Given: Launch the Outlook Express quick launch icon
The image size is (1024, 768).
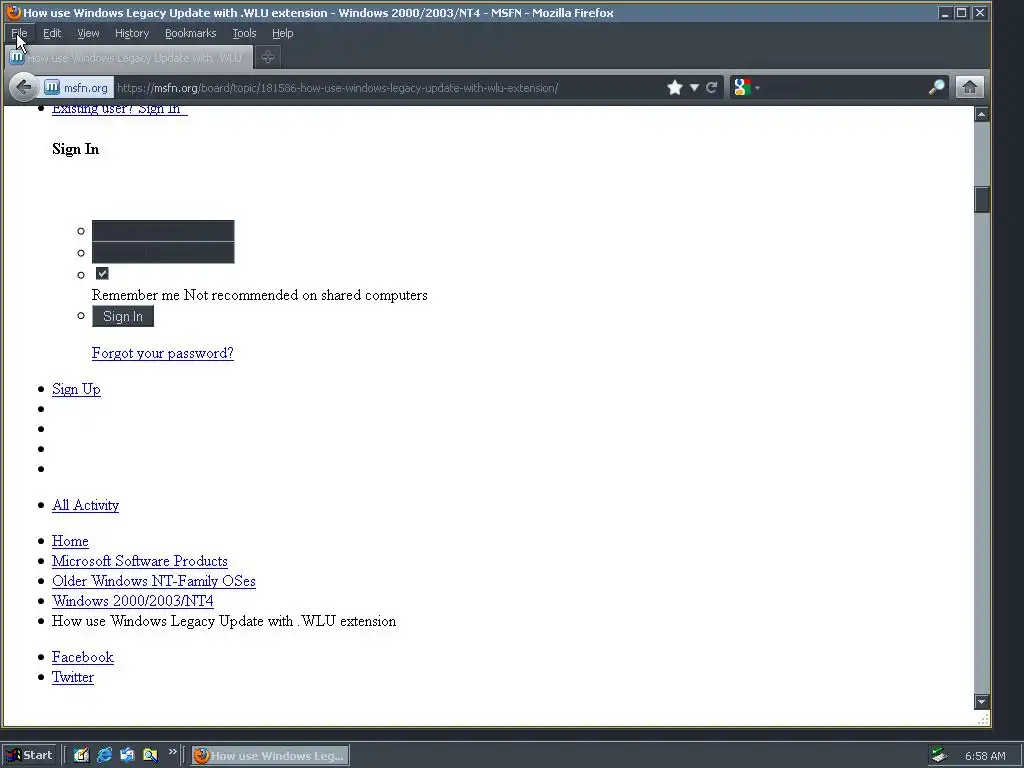Looking at the screenshot, I should [x=127, y=755].
